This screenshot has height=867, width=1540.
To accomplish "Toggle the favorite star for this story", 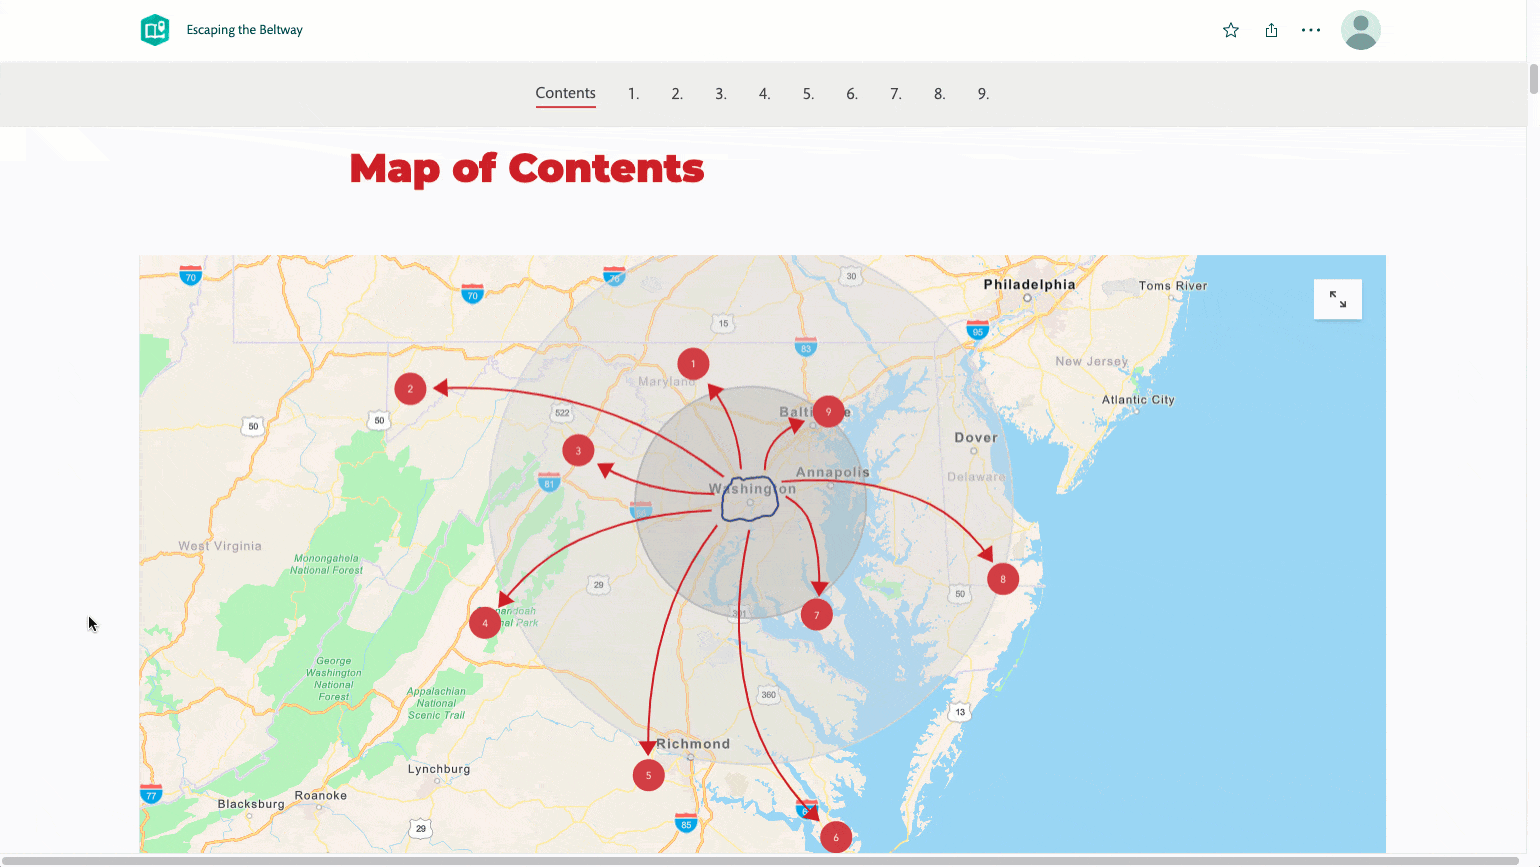I will (x=1230, y=29).
